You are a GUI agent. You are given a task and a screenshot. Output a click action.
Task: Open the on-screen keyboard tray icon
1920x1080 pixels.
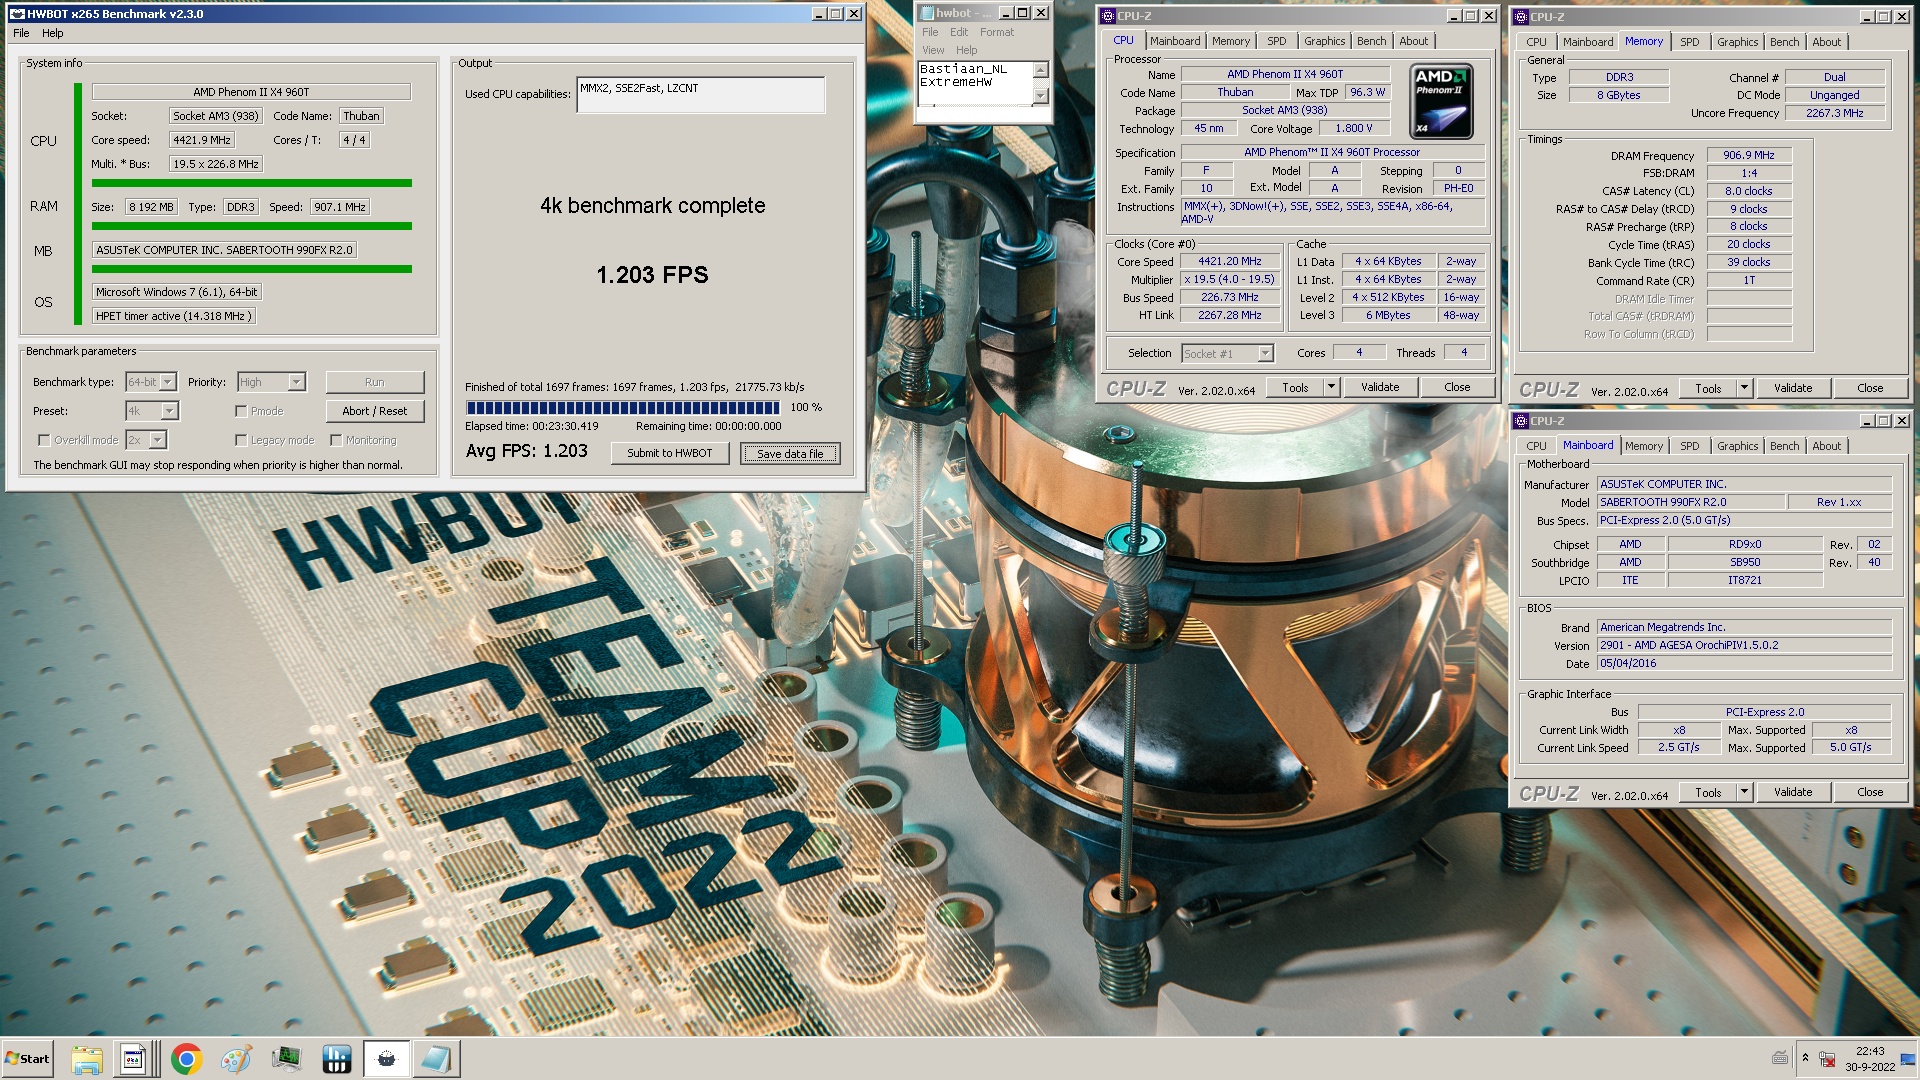1780,1058
